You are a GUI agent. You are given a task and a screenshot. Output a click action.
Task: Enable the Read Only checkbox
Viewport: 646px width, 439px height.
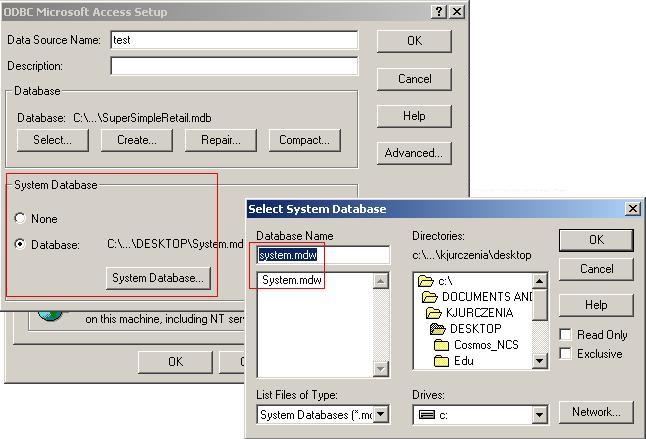click(x=566, y=335)
